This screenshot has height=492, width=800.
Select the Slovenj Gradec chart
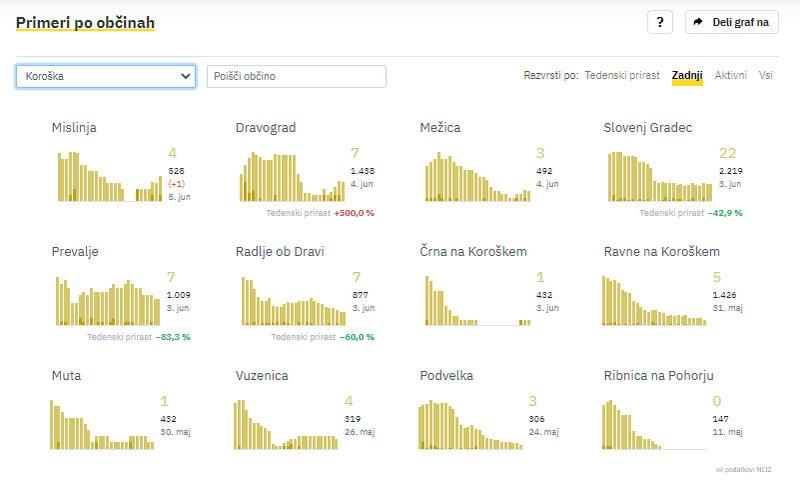(661, 176)
